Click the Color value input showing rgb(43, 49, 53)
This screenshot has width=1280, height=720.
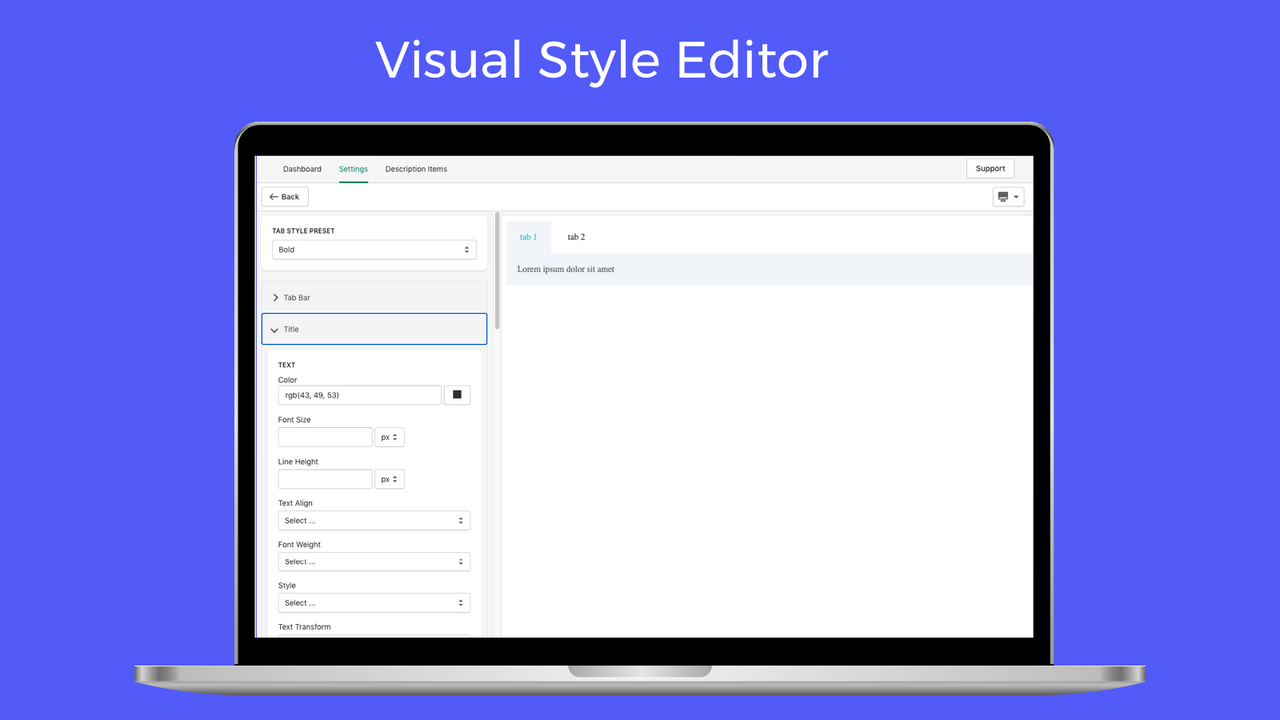[359, 394]
